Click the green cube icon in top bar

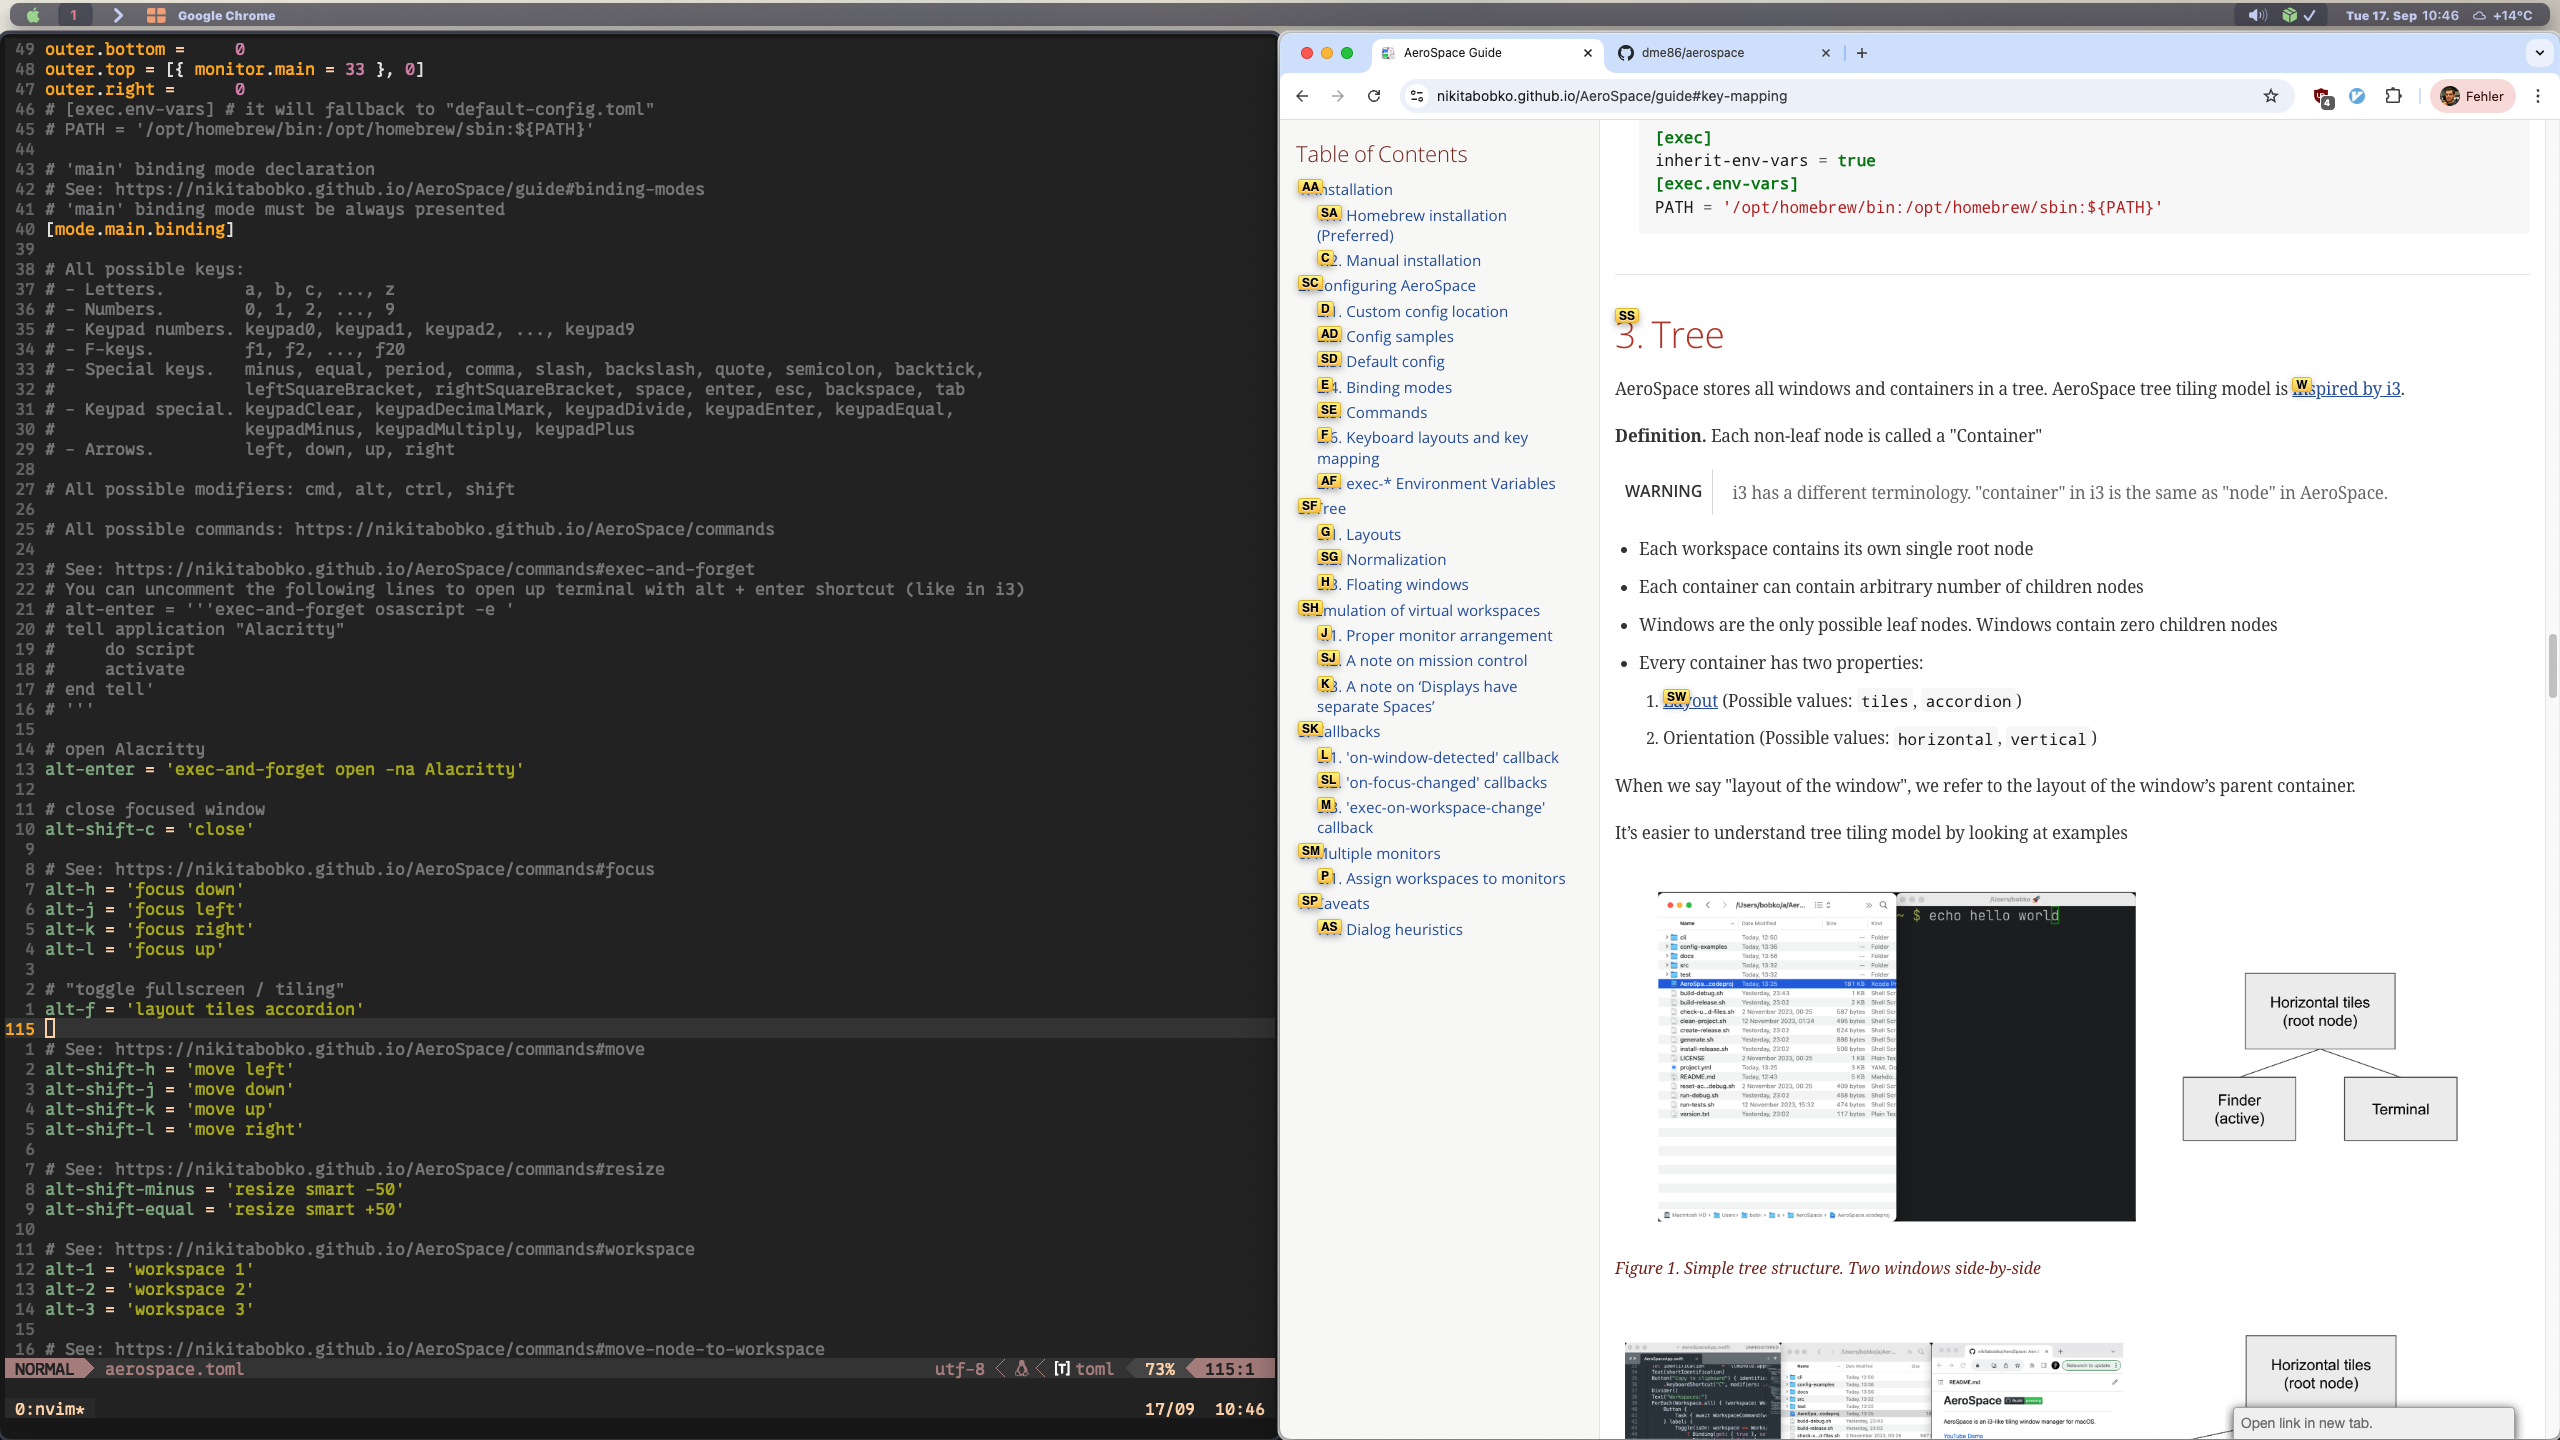(2289, 15)
